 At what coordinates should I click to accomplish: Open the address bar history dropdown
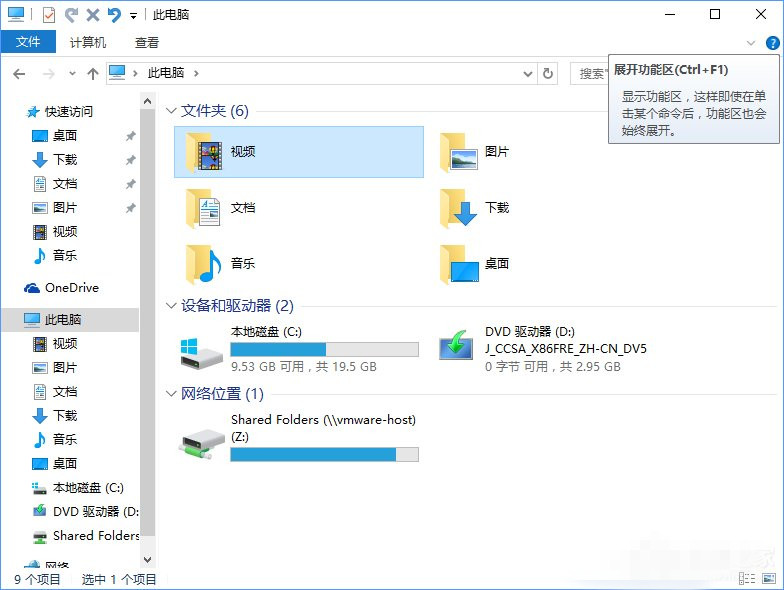(x=529, y=73)
